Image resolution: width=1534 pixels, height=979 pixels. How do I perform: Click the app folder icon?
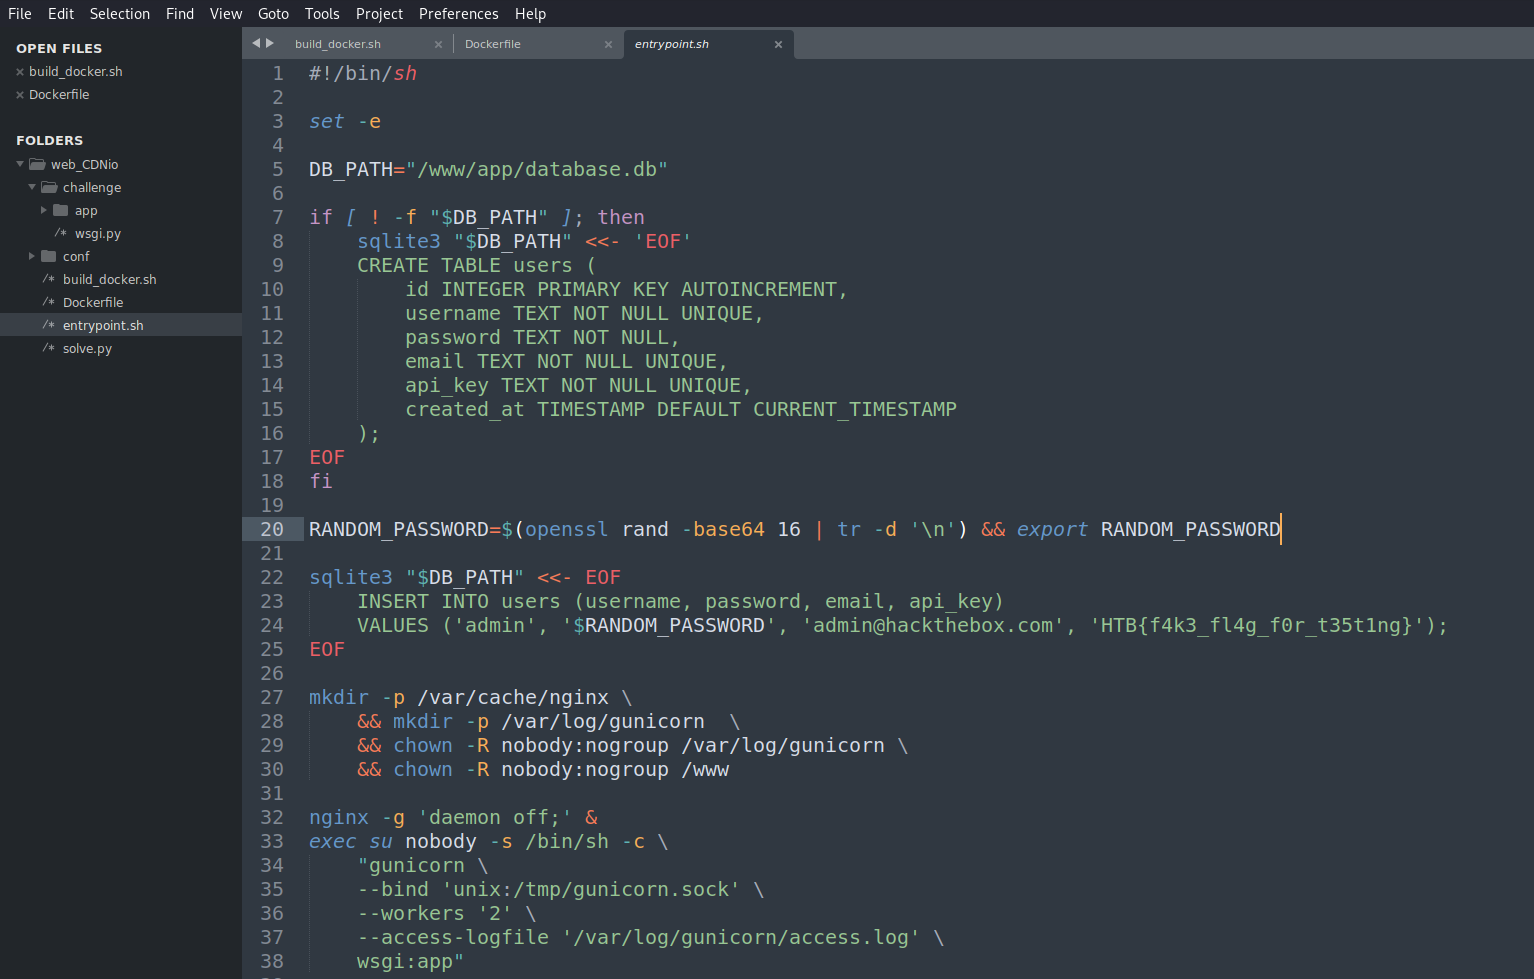[61, 211]
